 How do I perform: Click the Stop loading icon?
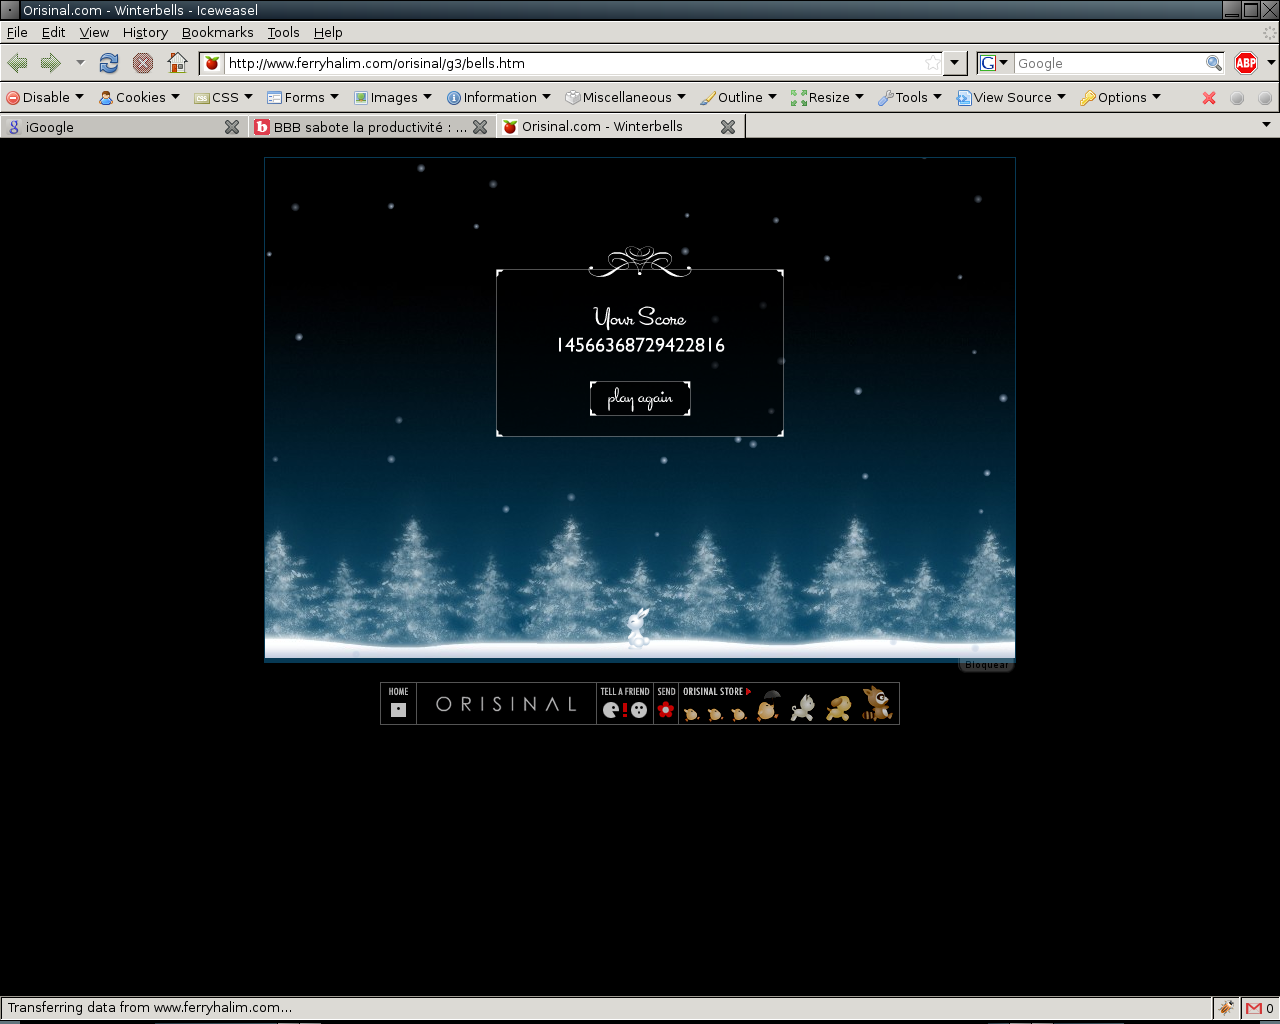click(x=143, y=63)
